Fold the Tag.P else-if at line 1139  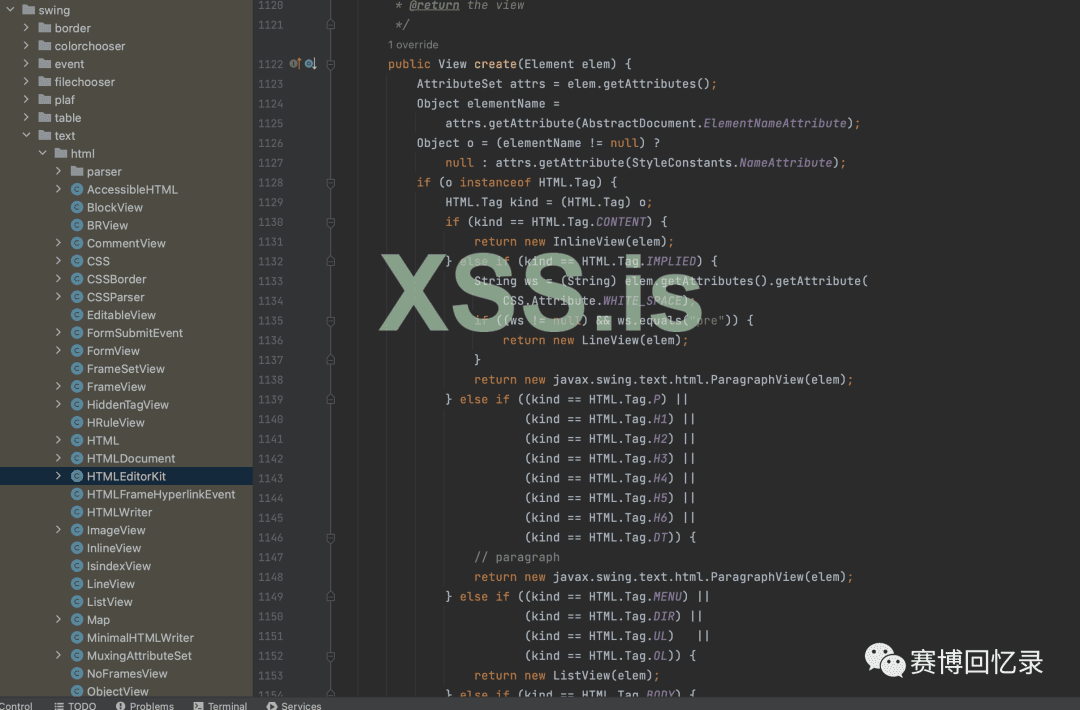331,399
